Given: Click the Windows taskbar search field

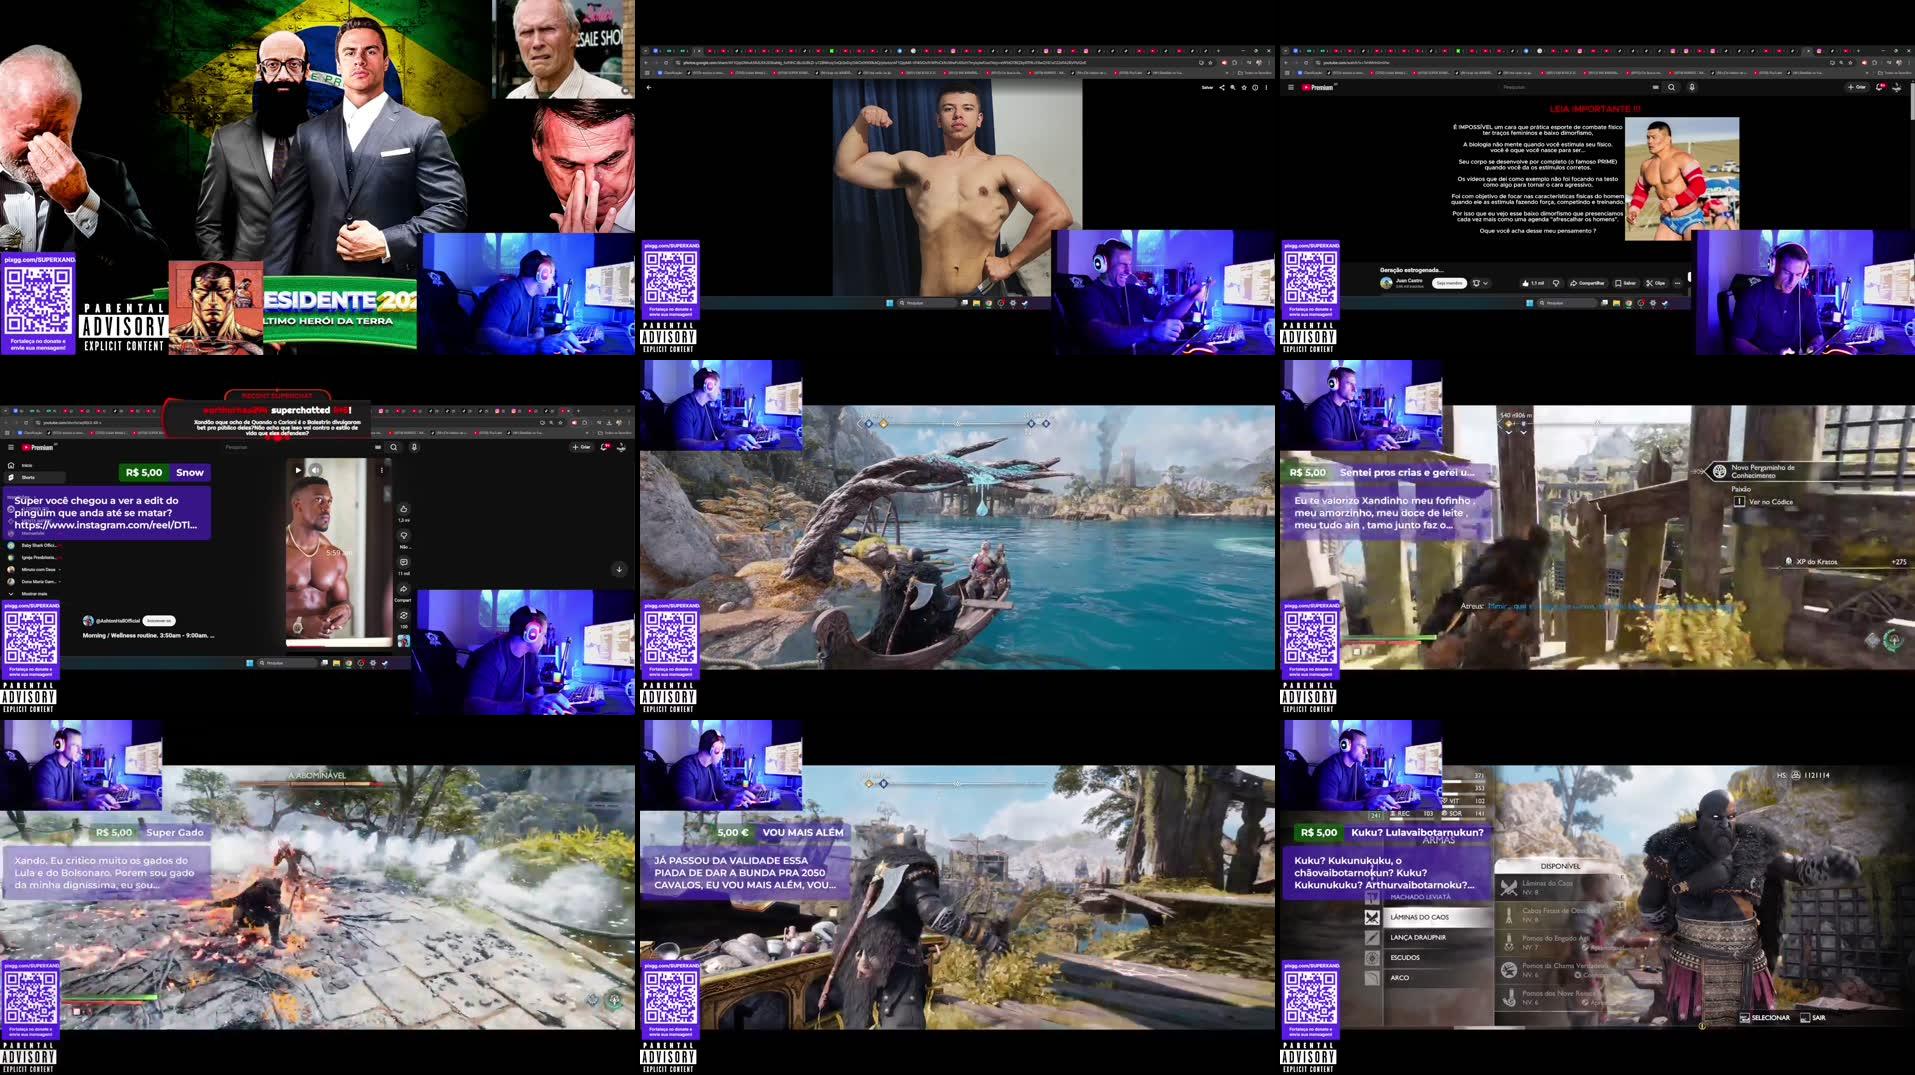Looking at the screenshot, I should point(287,663).
